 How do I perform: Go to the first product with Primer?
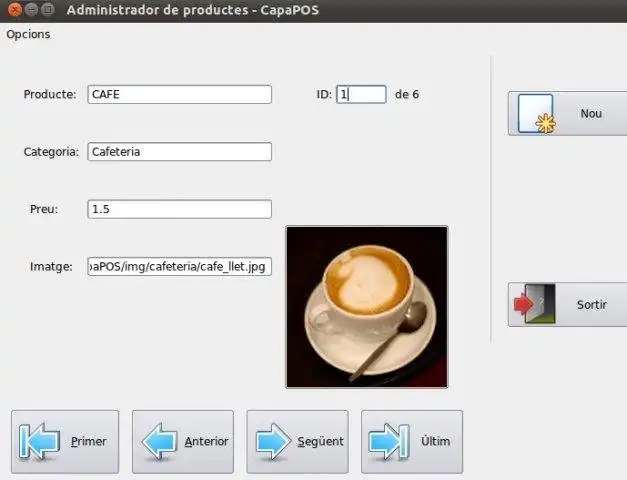(x=65, y=442)
